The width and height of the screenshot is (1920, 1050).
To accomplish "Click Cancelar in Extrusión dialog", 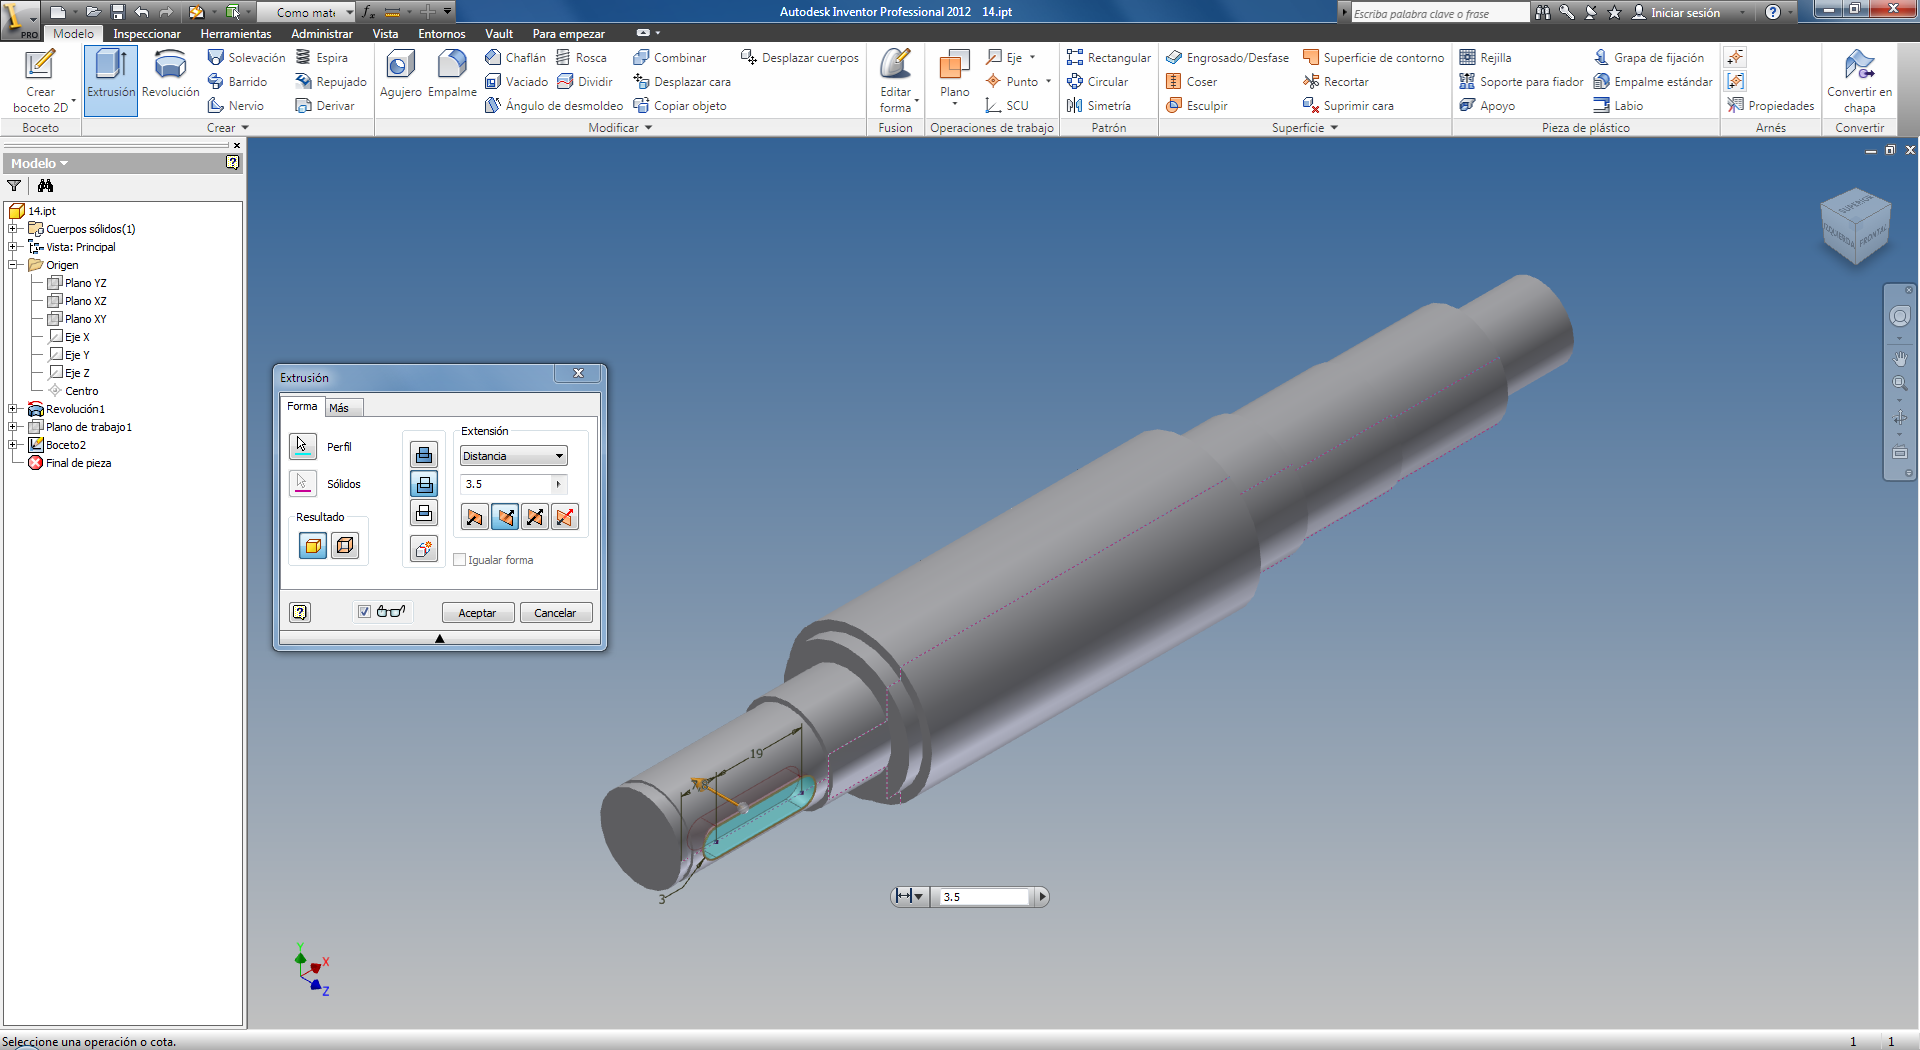I will [555, 613].
